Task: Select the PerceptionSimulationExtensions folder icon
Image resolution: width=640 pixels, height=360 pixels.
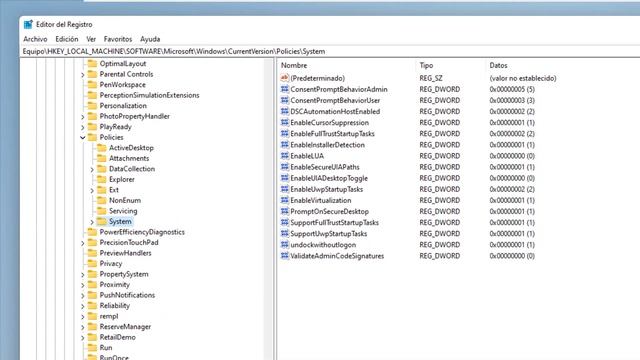Action: click(x=93, y=95)
